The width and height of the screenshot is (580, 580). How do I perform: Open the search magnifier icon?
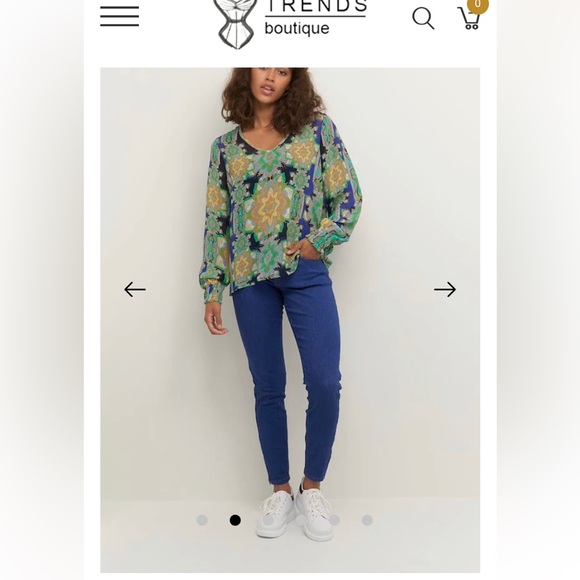[423, 18]
